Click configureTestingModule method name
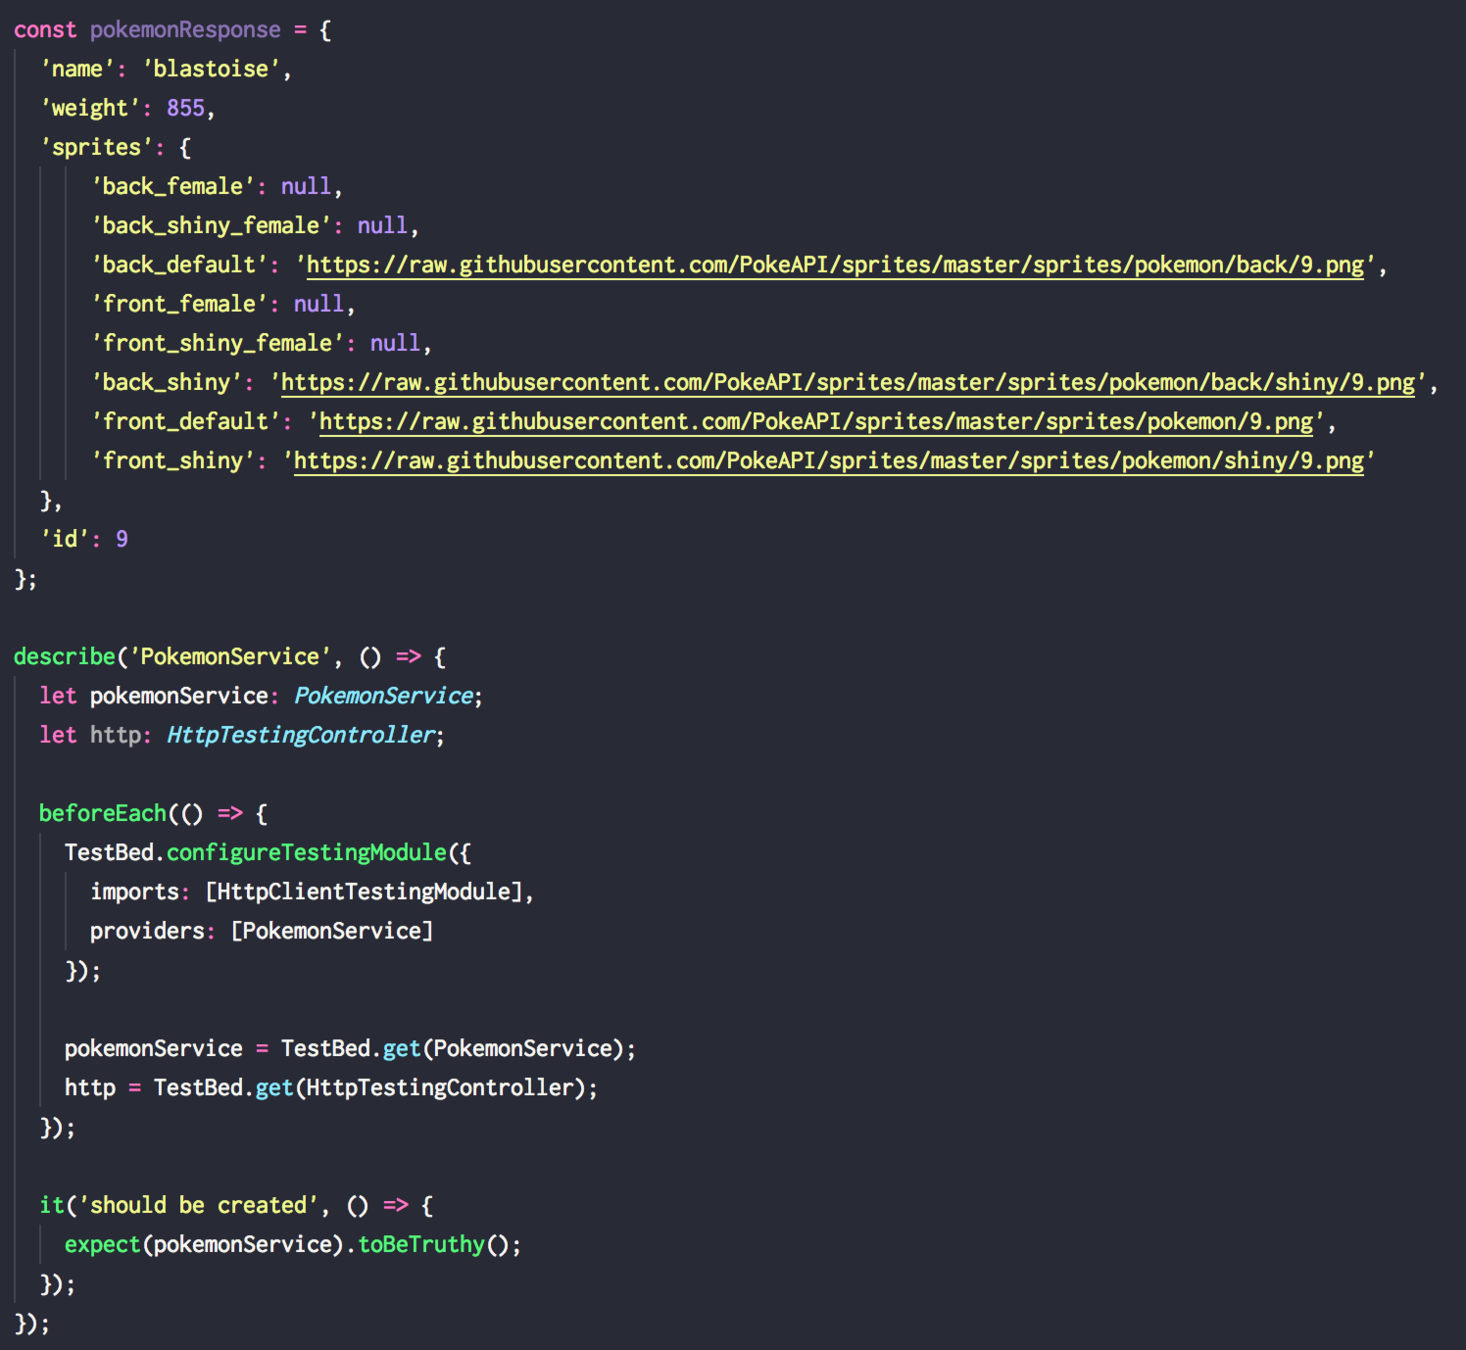 306,852
